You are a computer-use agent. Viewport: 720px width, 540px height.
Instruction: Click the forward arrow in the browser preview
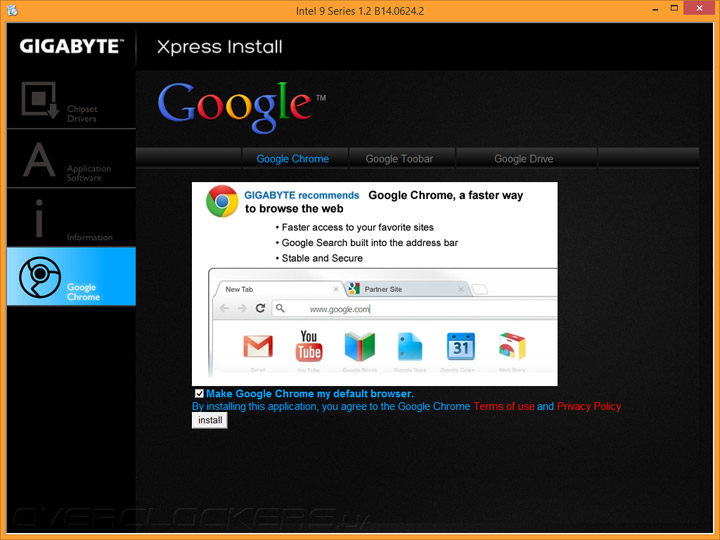coord(242,308)
